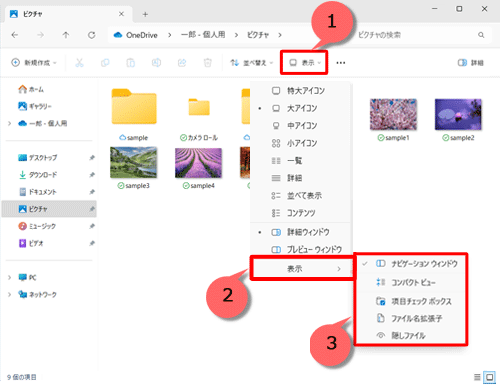Select the カメラ ロール folder
This screenshot has height=388, width=500.
[x=199, y=118]
